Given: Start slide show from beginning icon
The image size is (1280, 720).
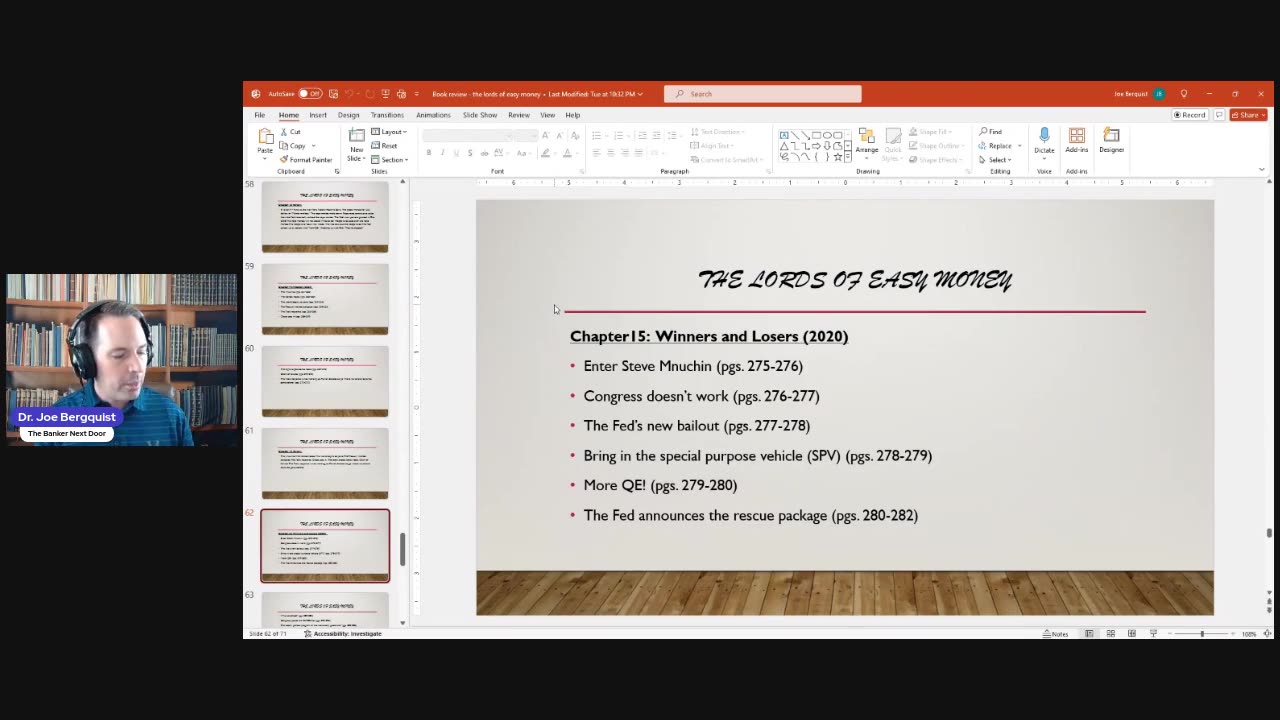Looking at the screenshot, I should (385, 94).
